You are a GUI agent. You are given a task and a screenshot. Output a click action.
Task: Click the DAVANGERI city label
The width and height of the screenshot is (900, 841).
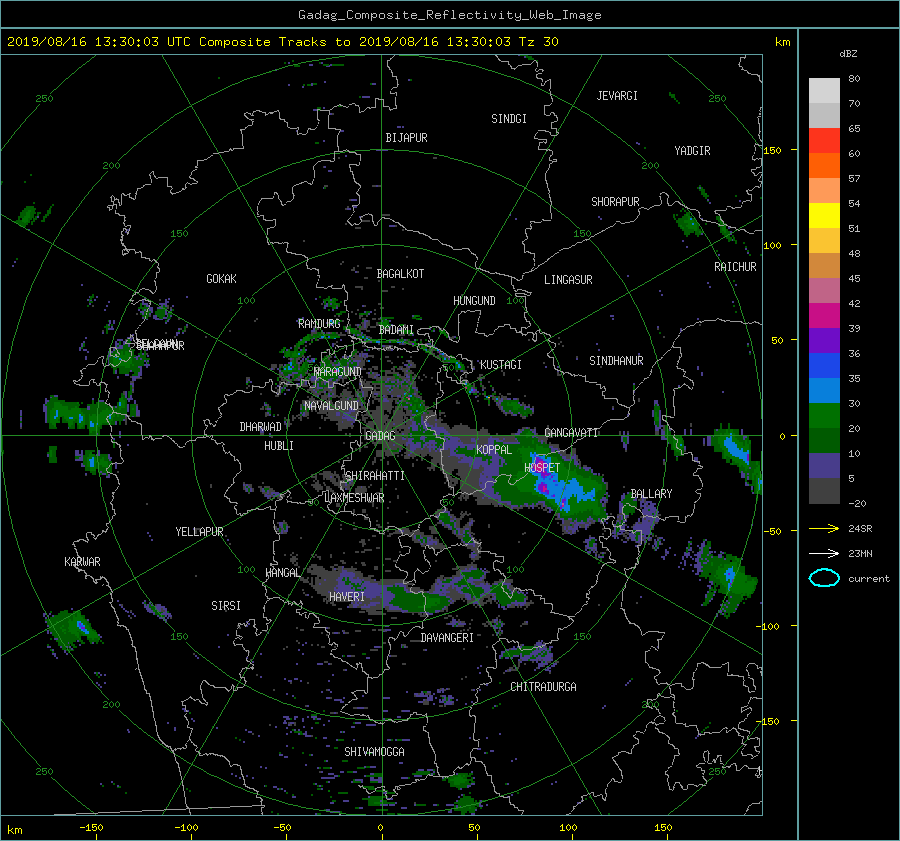tap(447, 638)
